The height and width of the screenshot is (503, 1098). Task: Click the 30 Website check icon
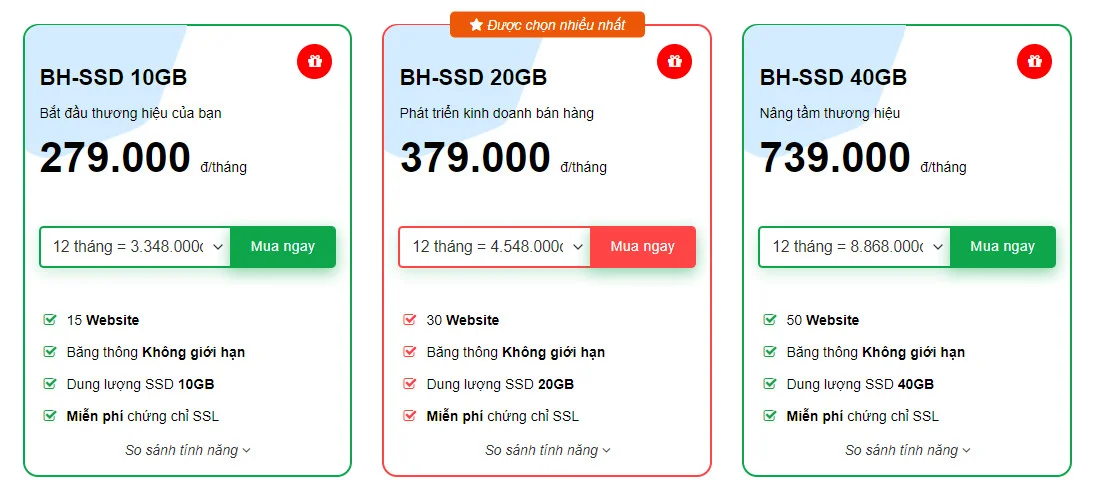[409, 320]
